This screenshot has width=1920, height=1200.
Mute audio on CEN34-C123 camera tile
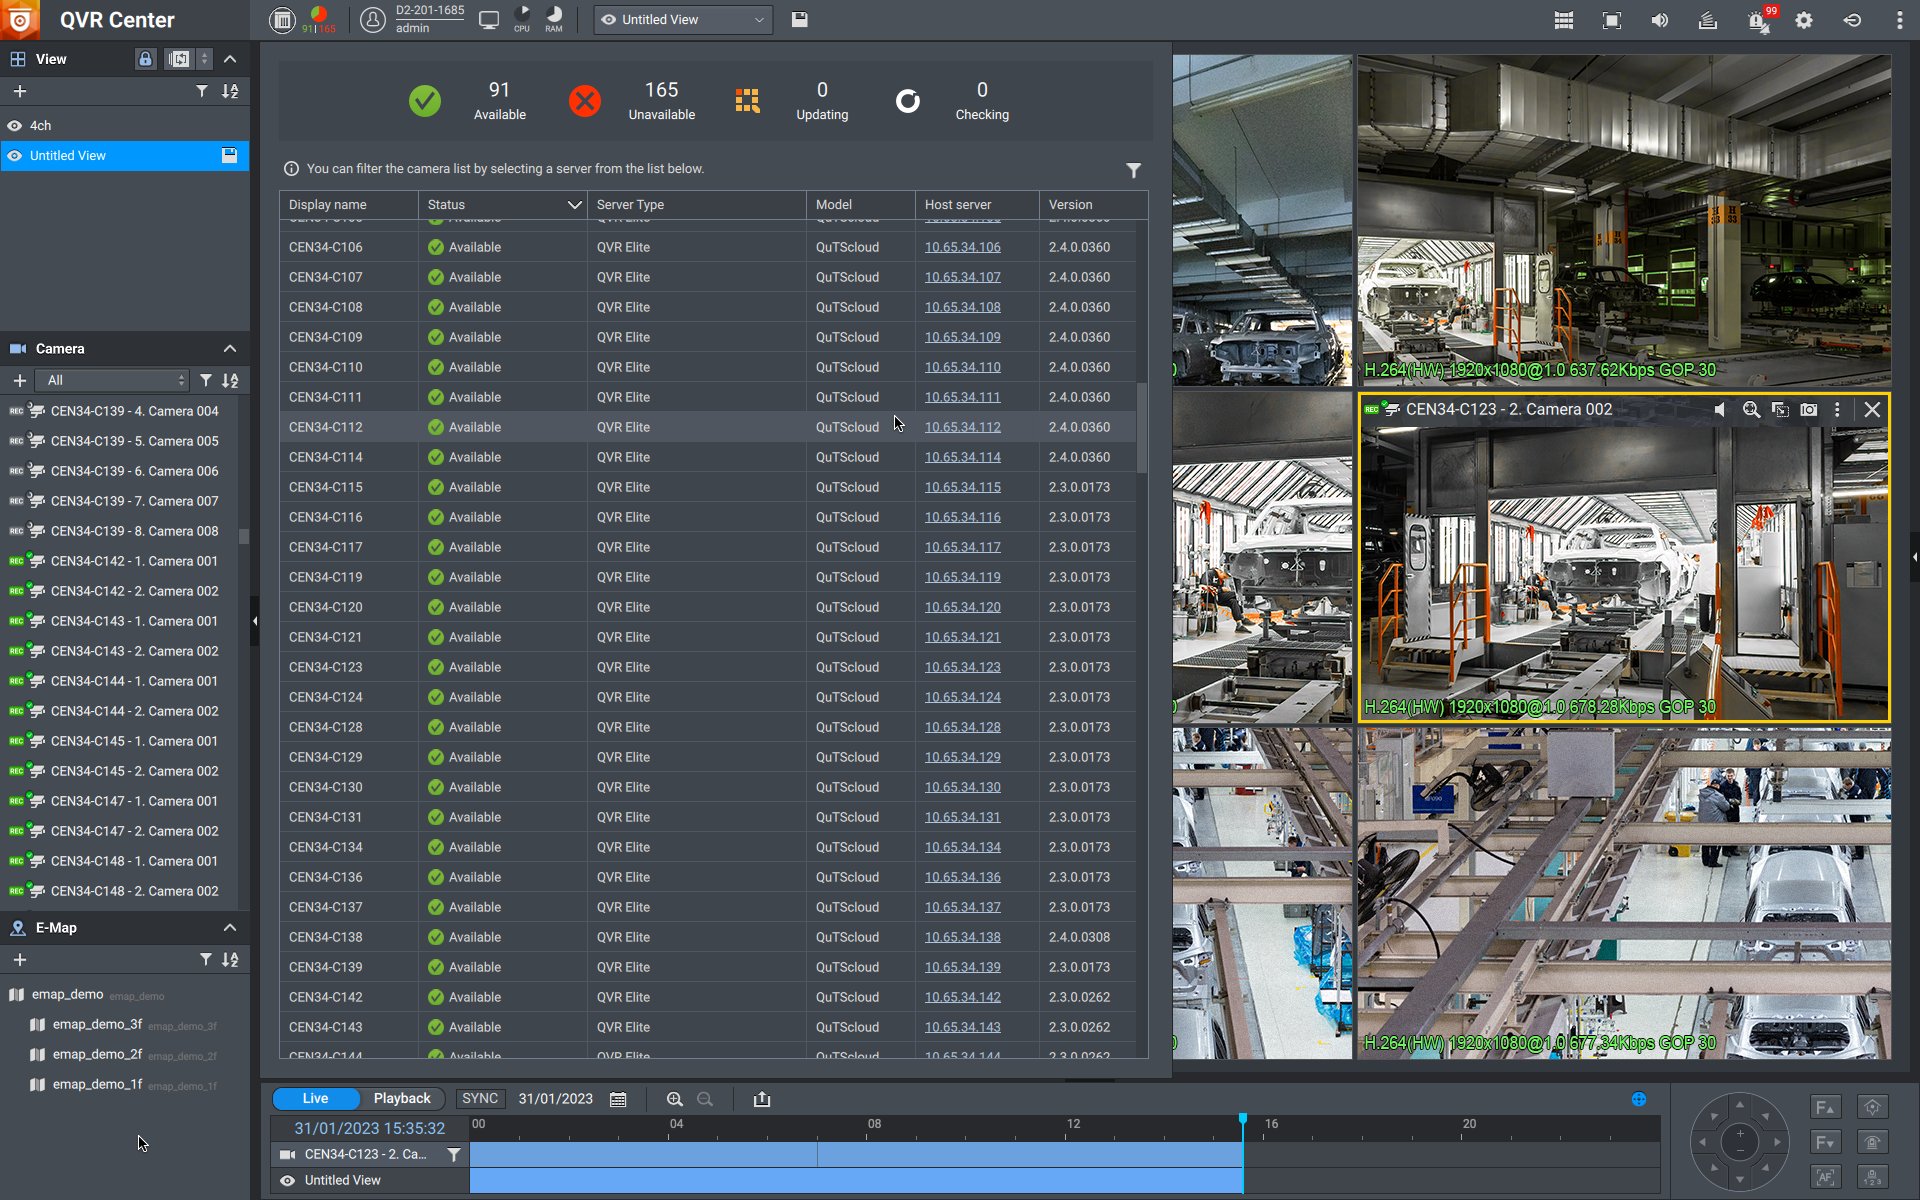click(1720, 409)
